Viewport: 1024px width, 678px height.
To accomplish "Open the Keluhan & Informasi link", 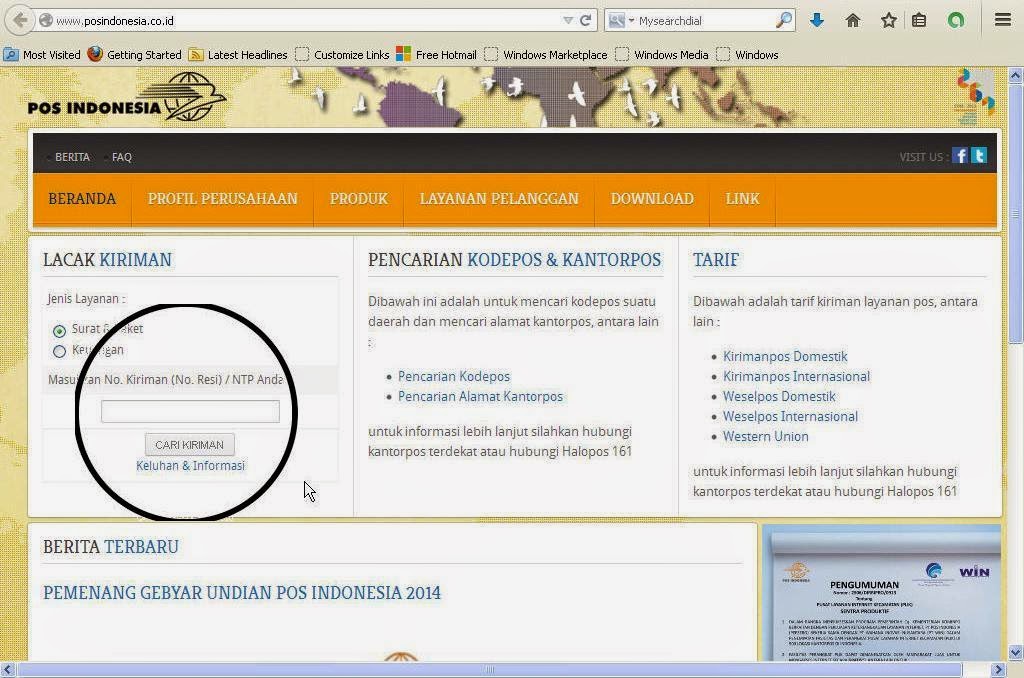I will click(x=190, y=466).
